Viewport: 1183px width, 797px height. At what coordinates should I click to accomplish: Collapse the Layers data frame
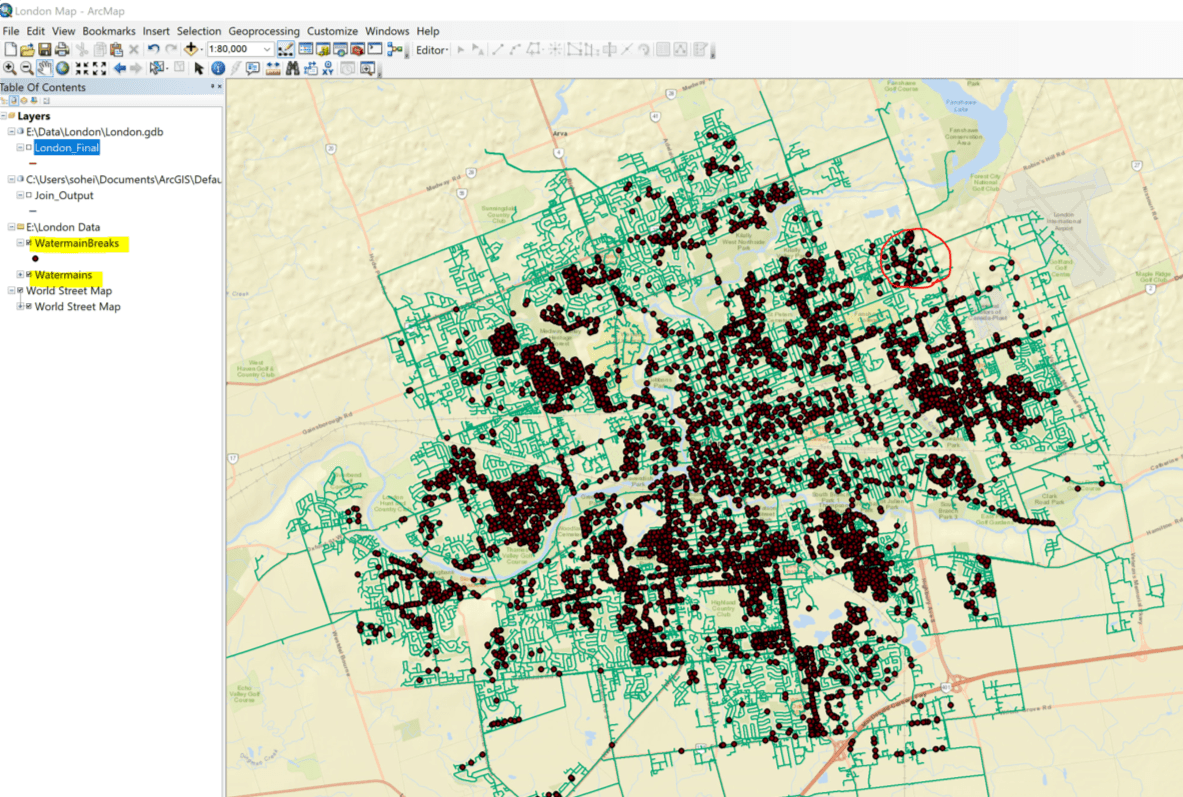click(4, 115)
